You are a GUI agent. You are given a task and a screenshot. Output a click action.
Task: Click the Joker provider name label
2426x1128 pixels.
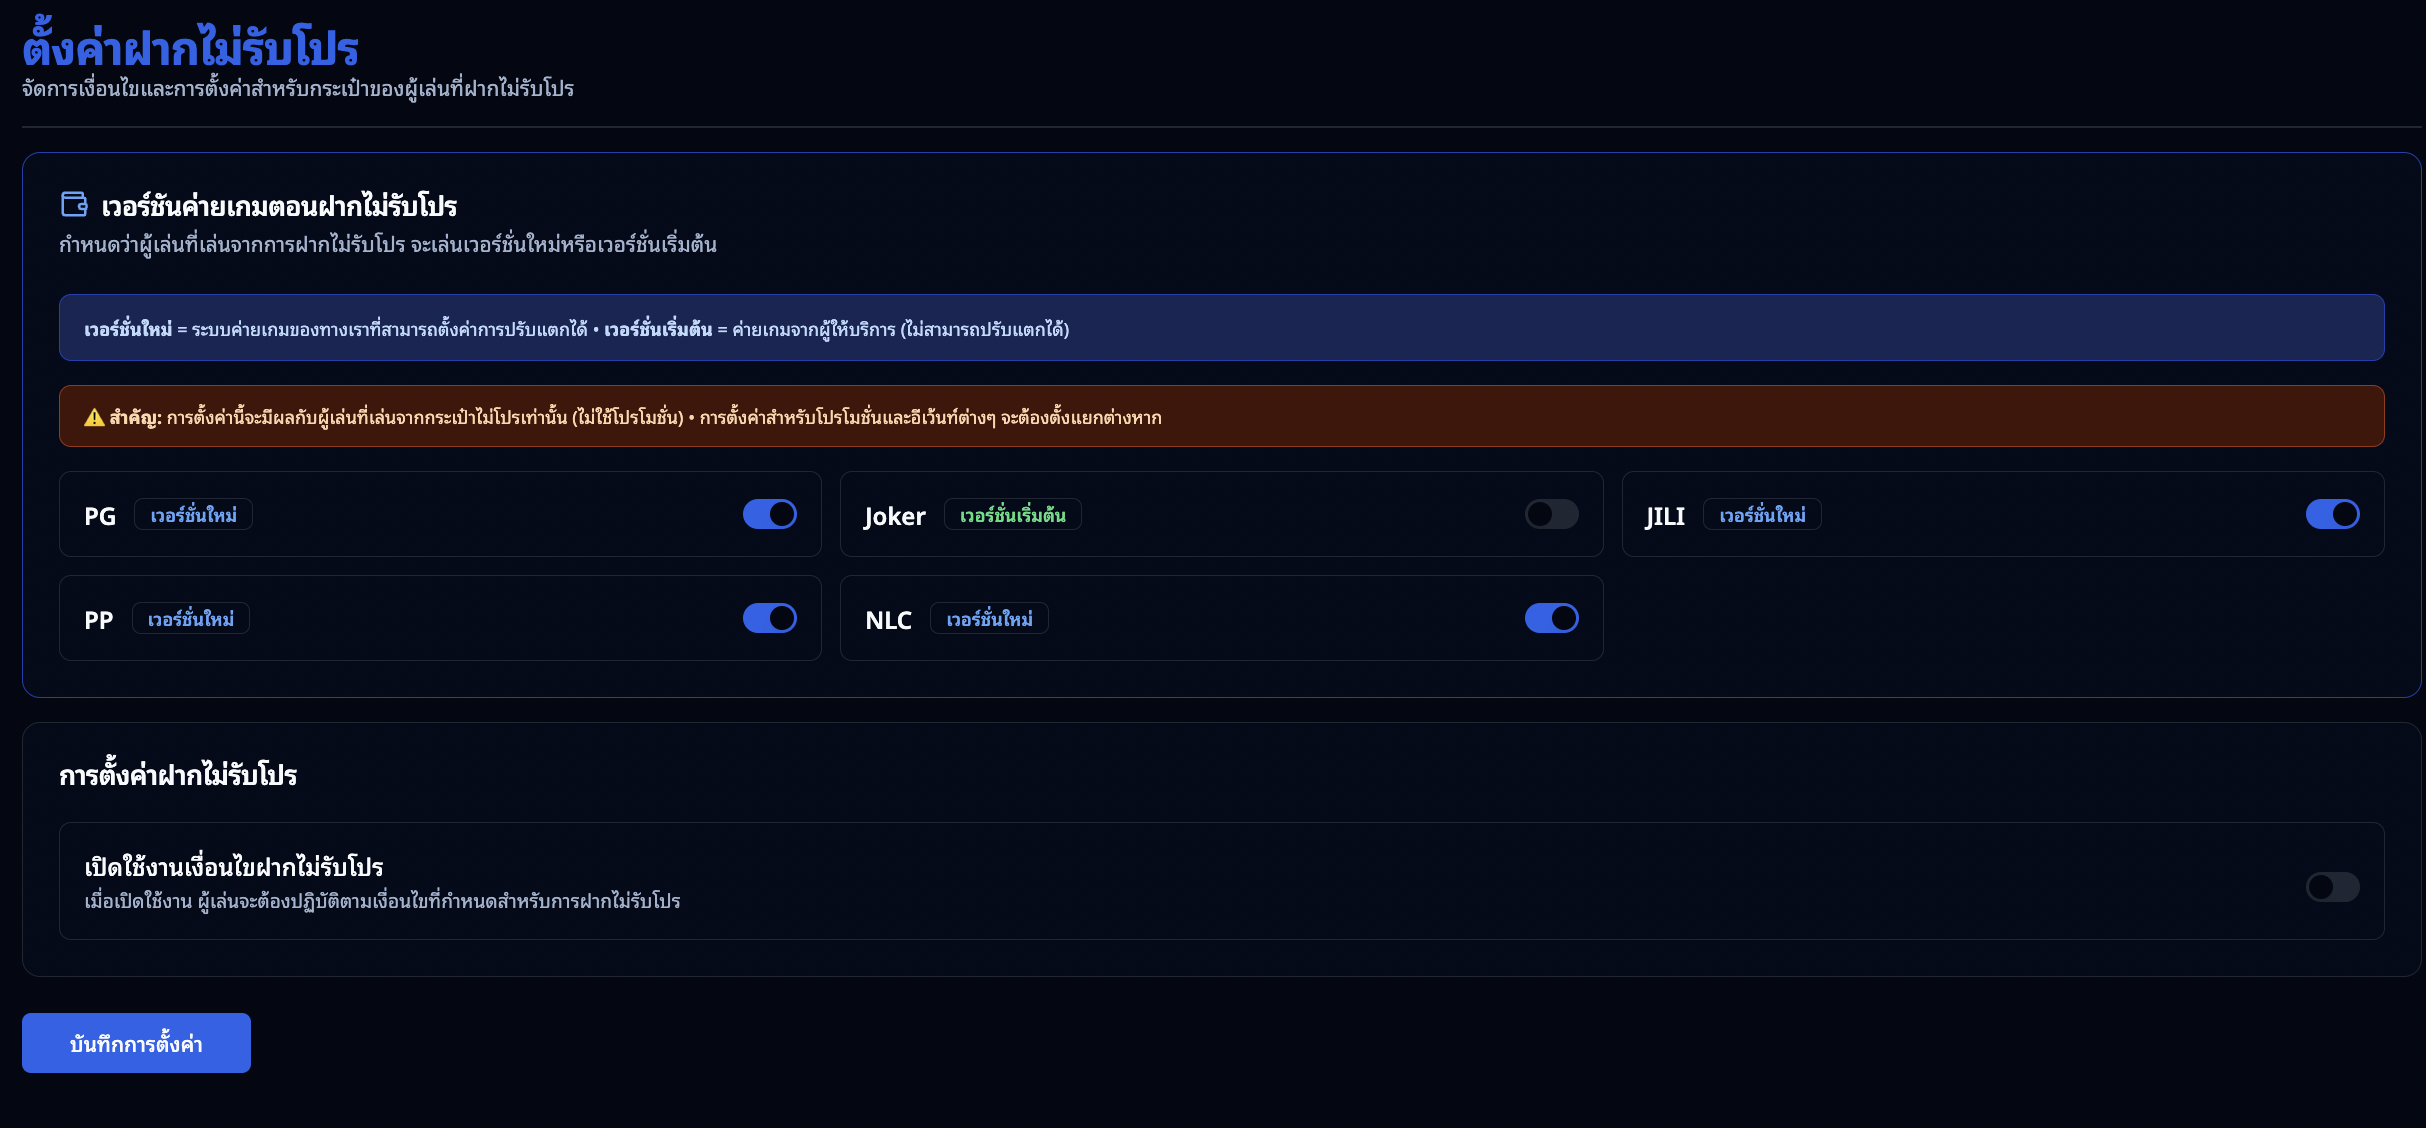point(894,516)
